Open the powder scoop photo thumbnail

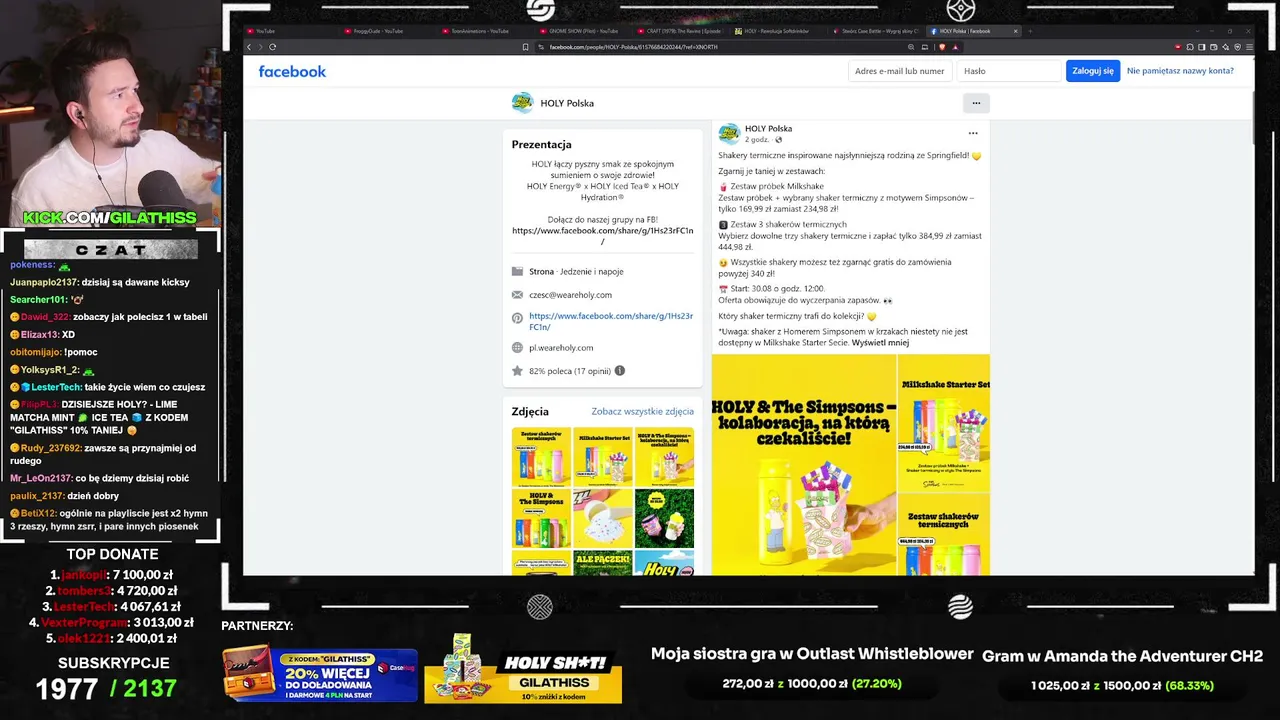(x=603, y=518)
